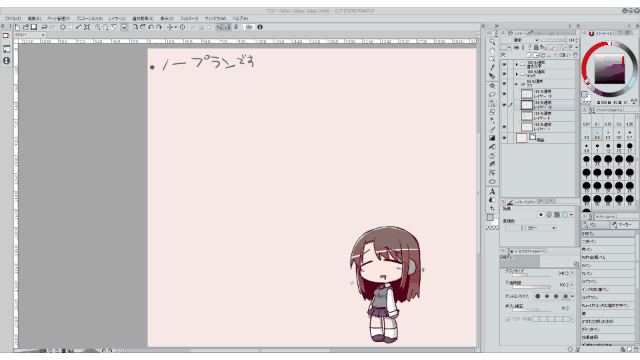Pick a color in the color wheel square

pyautogui.click(x=609, y=69)
